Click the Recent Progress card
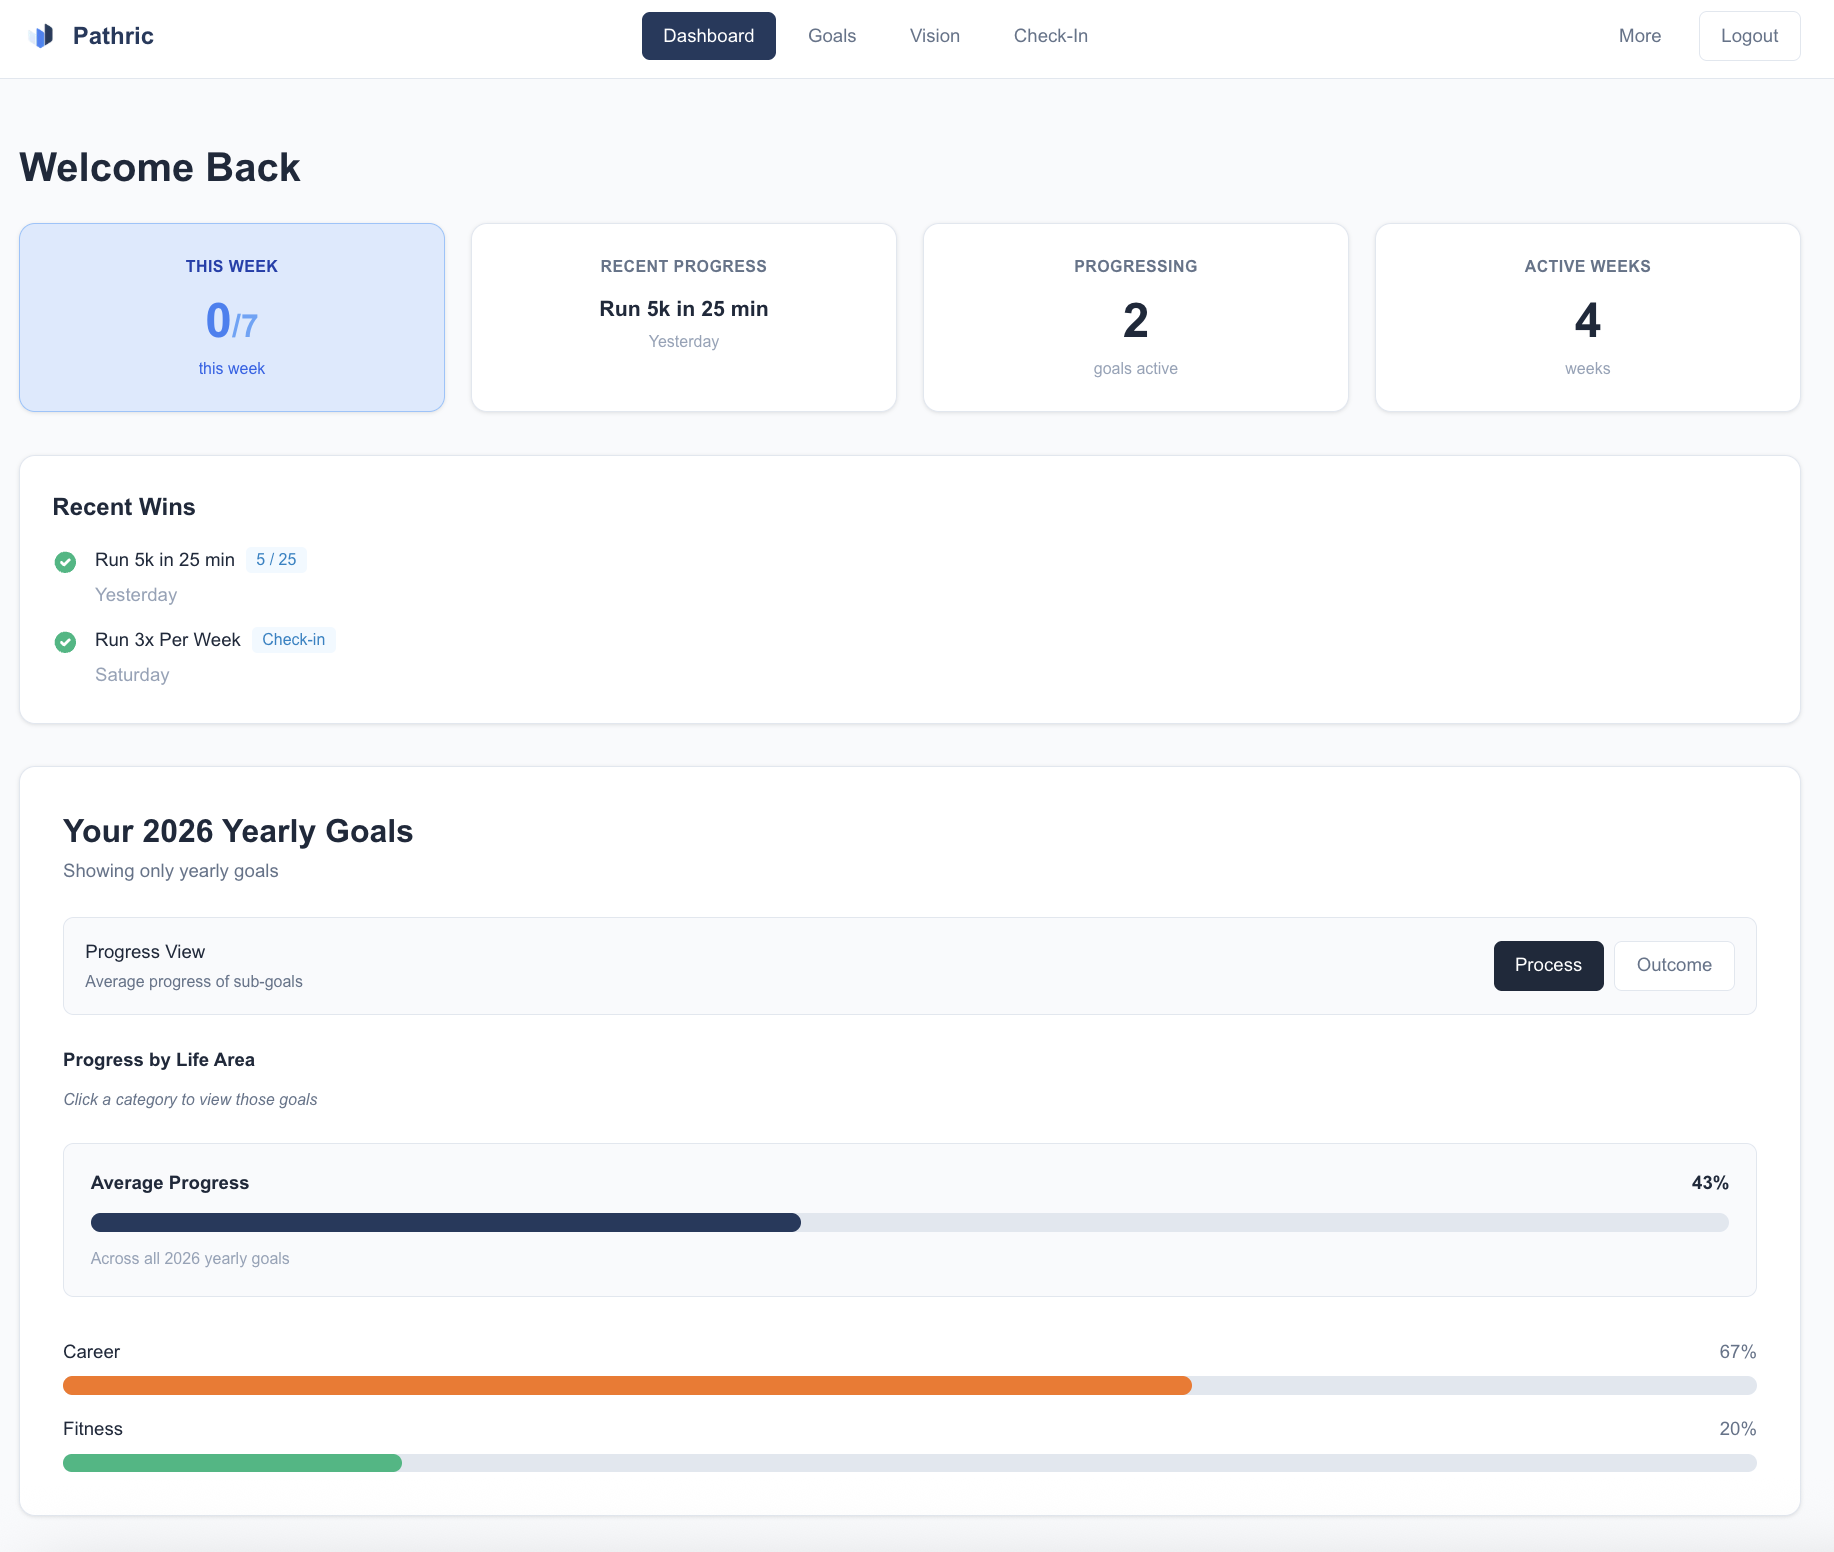The width and height of the screenshot is (1834, 1552). (x=683, y=317)
